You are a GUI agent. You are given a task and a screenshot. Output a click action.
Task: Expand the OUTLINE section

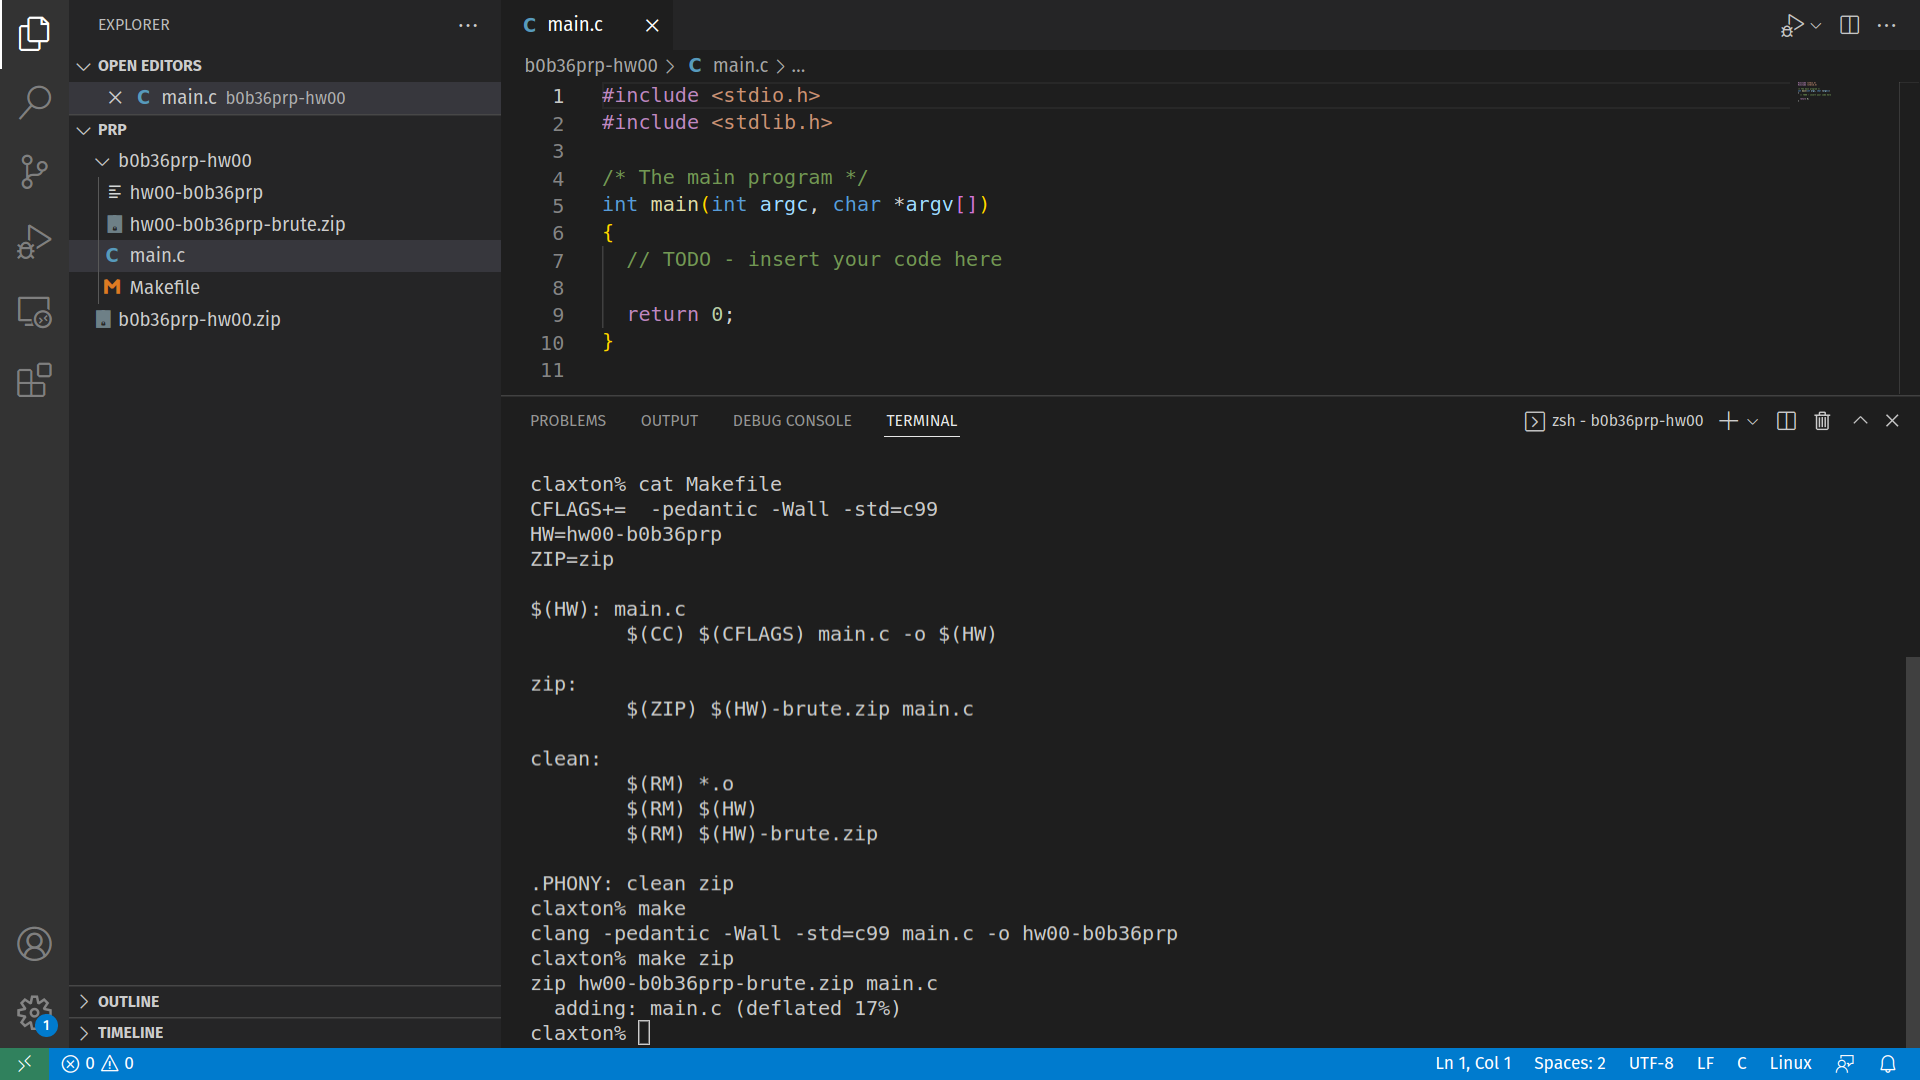[x=128, y=1001]
